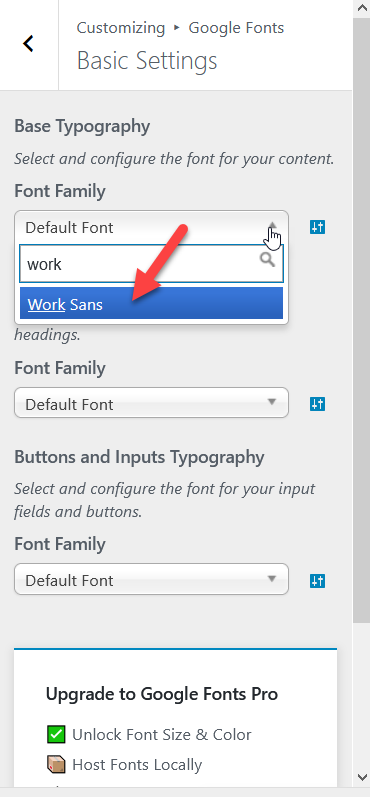Viewport: 370px width, 797px height.
Task: Click the Unlock Font Size & Color text
Action: 162,734
